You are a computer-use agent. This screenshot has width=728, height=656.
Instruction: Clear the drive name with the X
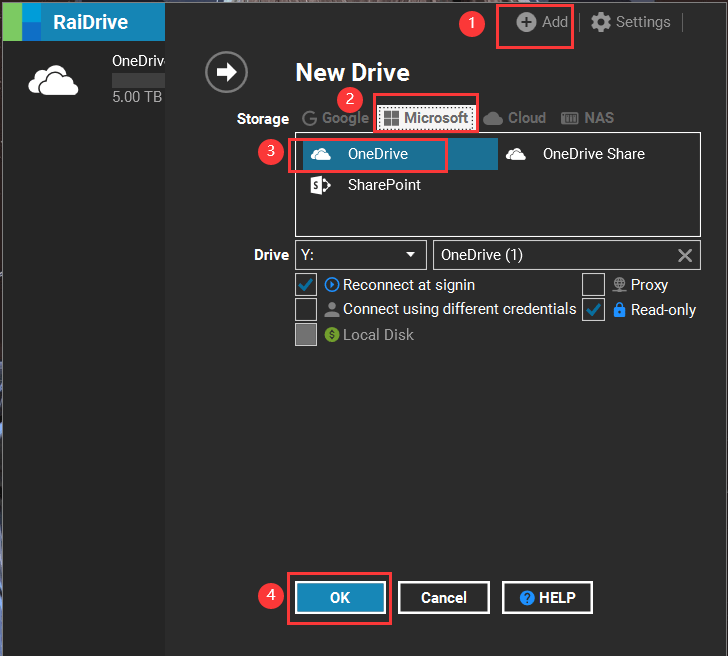pos(685,255)
